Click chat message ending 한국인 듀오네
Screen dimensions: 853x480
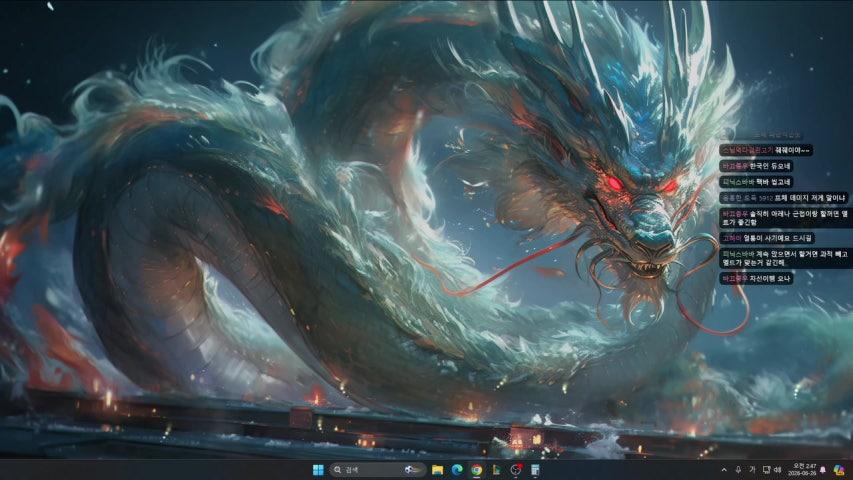757,165
